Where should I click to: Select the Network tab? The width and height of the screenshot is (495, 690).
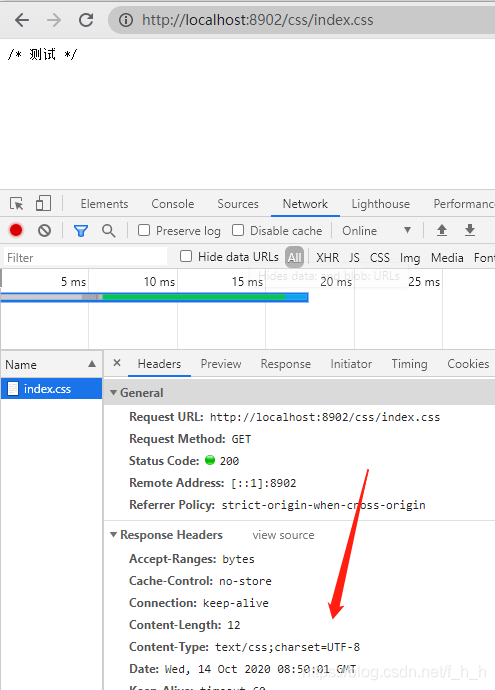point(305,204)
